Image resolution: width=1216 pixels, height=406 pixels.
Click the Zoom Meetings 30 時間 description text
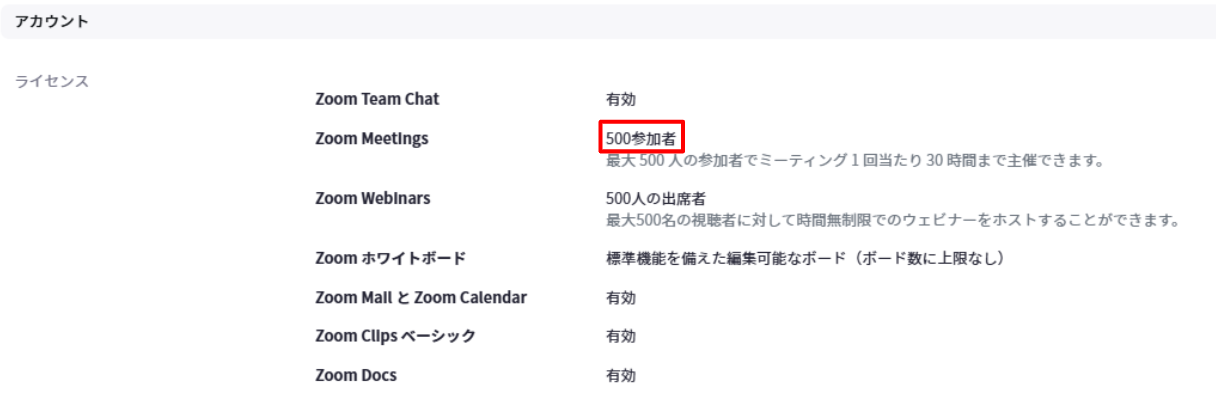coord(854,160)
